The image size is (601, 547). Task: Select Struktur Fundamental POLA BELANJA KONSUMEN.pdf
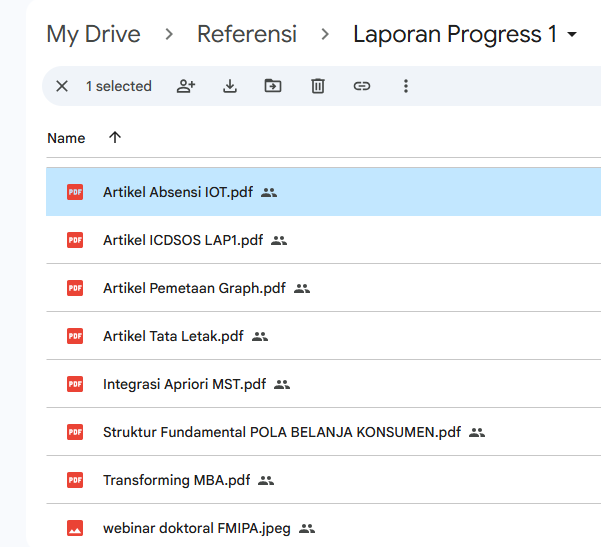(x=281, y=432)
